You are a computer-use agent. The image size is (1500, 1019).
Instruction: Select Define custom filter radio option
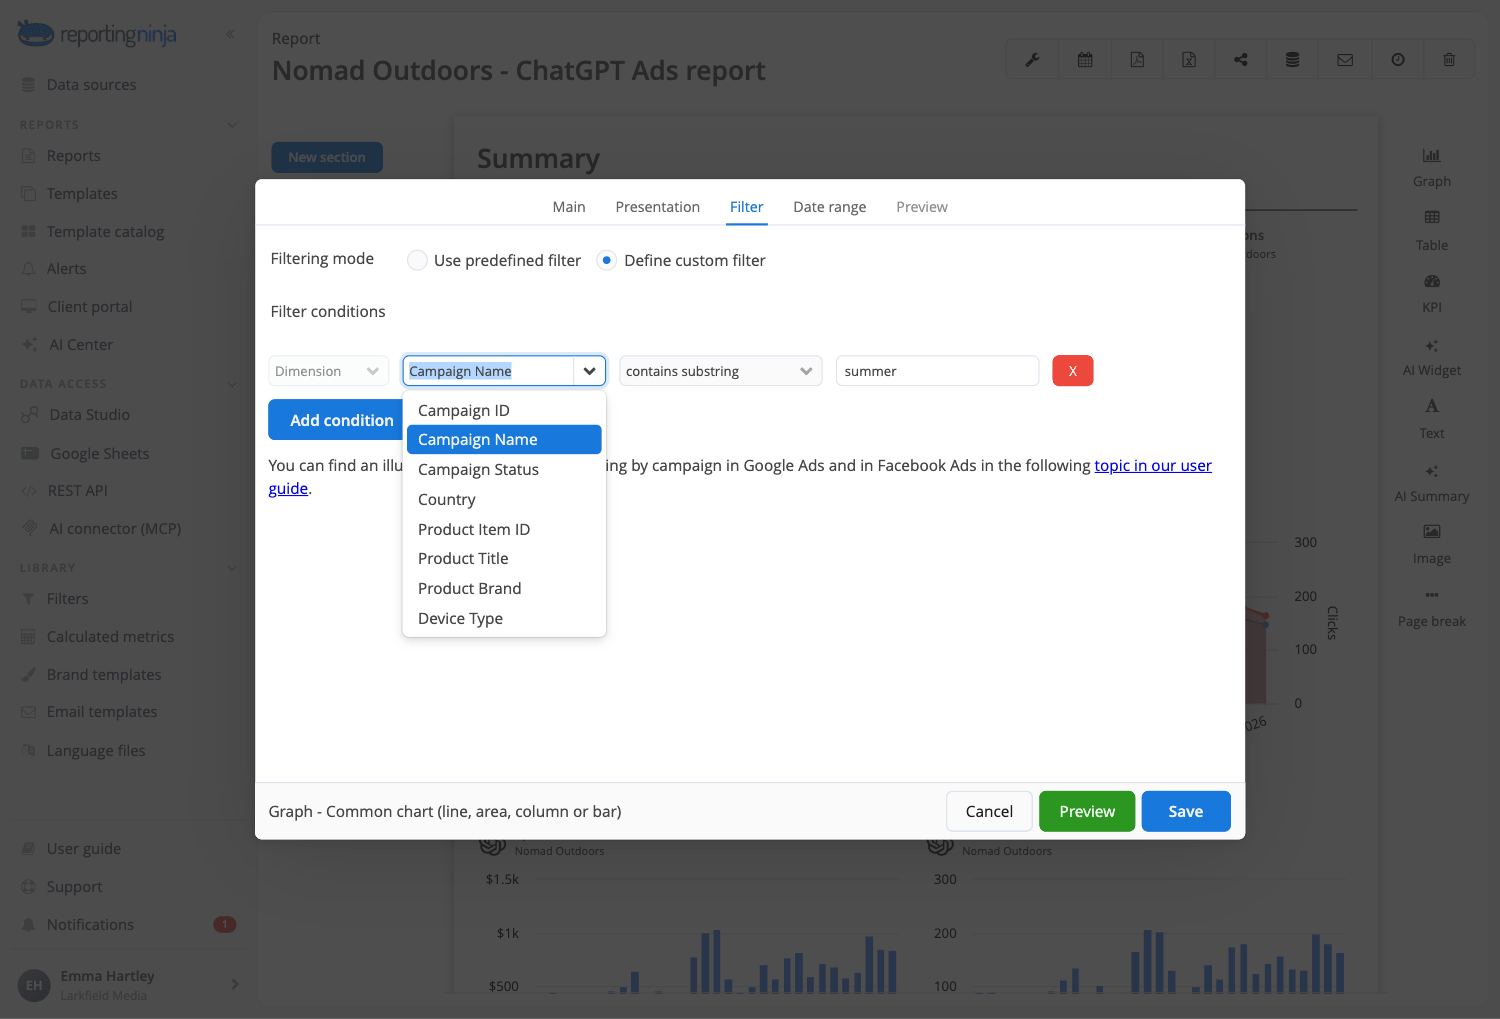pos(606,260)
